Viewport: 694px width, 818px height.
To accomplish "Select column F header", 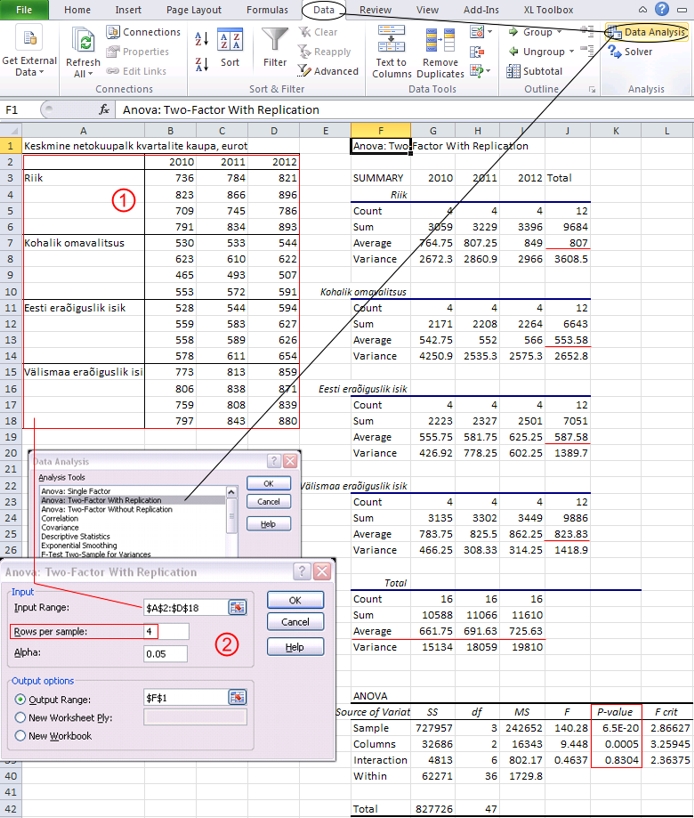I will click(x=380, y=130).
